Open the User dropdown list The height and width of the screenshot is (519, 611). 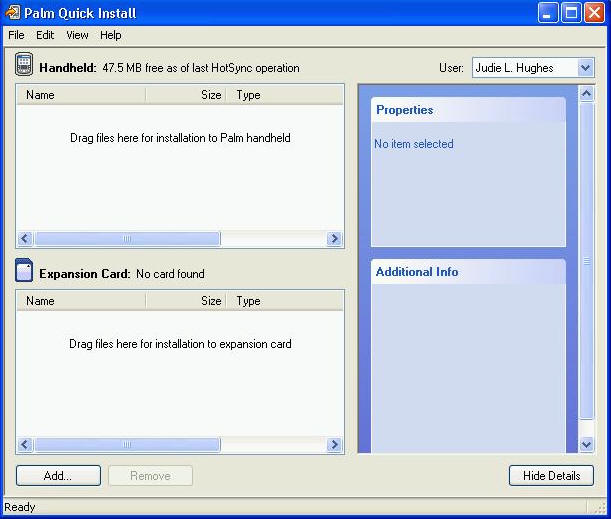tap(585, 68)
